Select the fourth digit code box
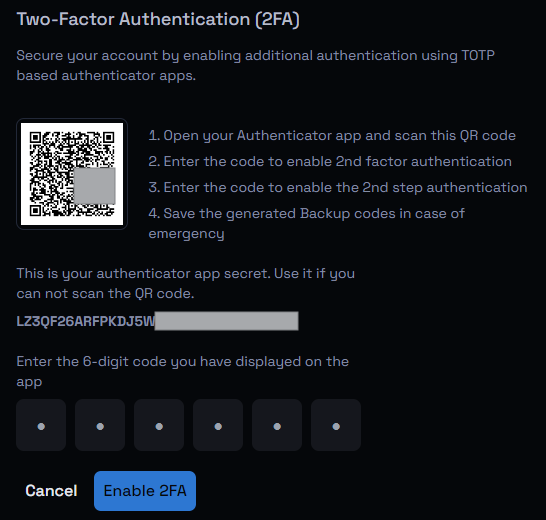 pos(218,425)
